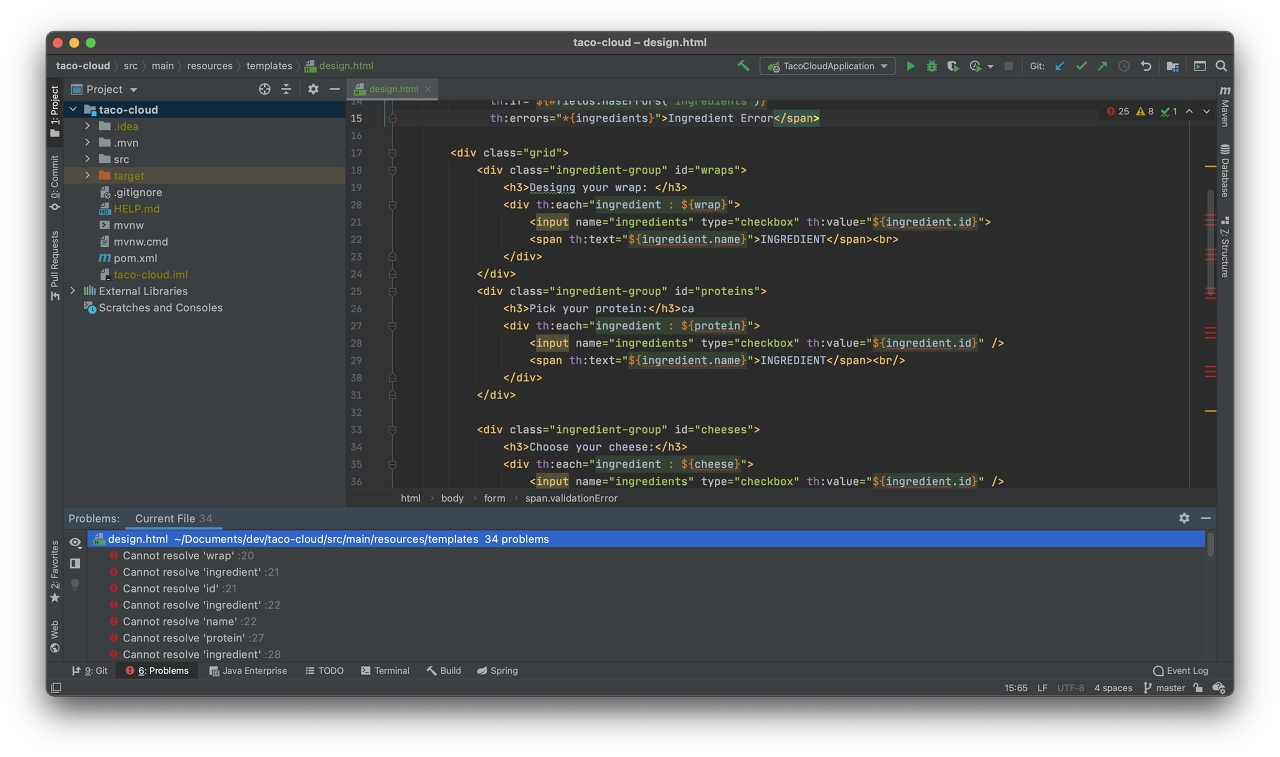1280x757 pixels.
Task: Toggle read-only lock in the status bar
Action: click(x=1198, y=687)
